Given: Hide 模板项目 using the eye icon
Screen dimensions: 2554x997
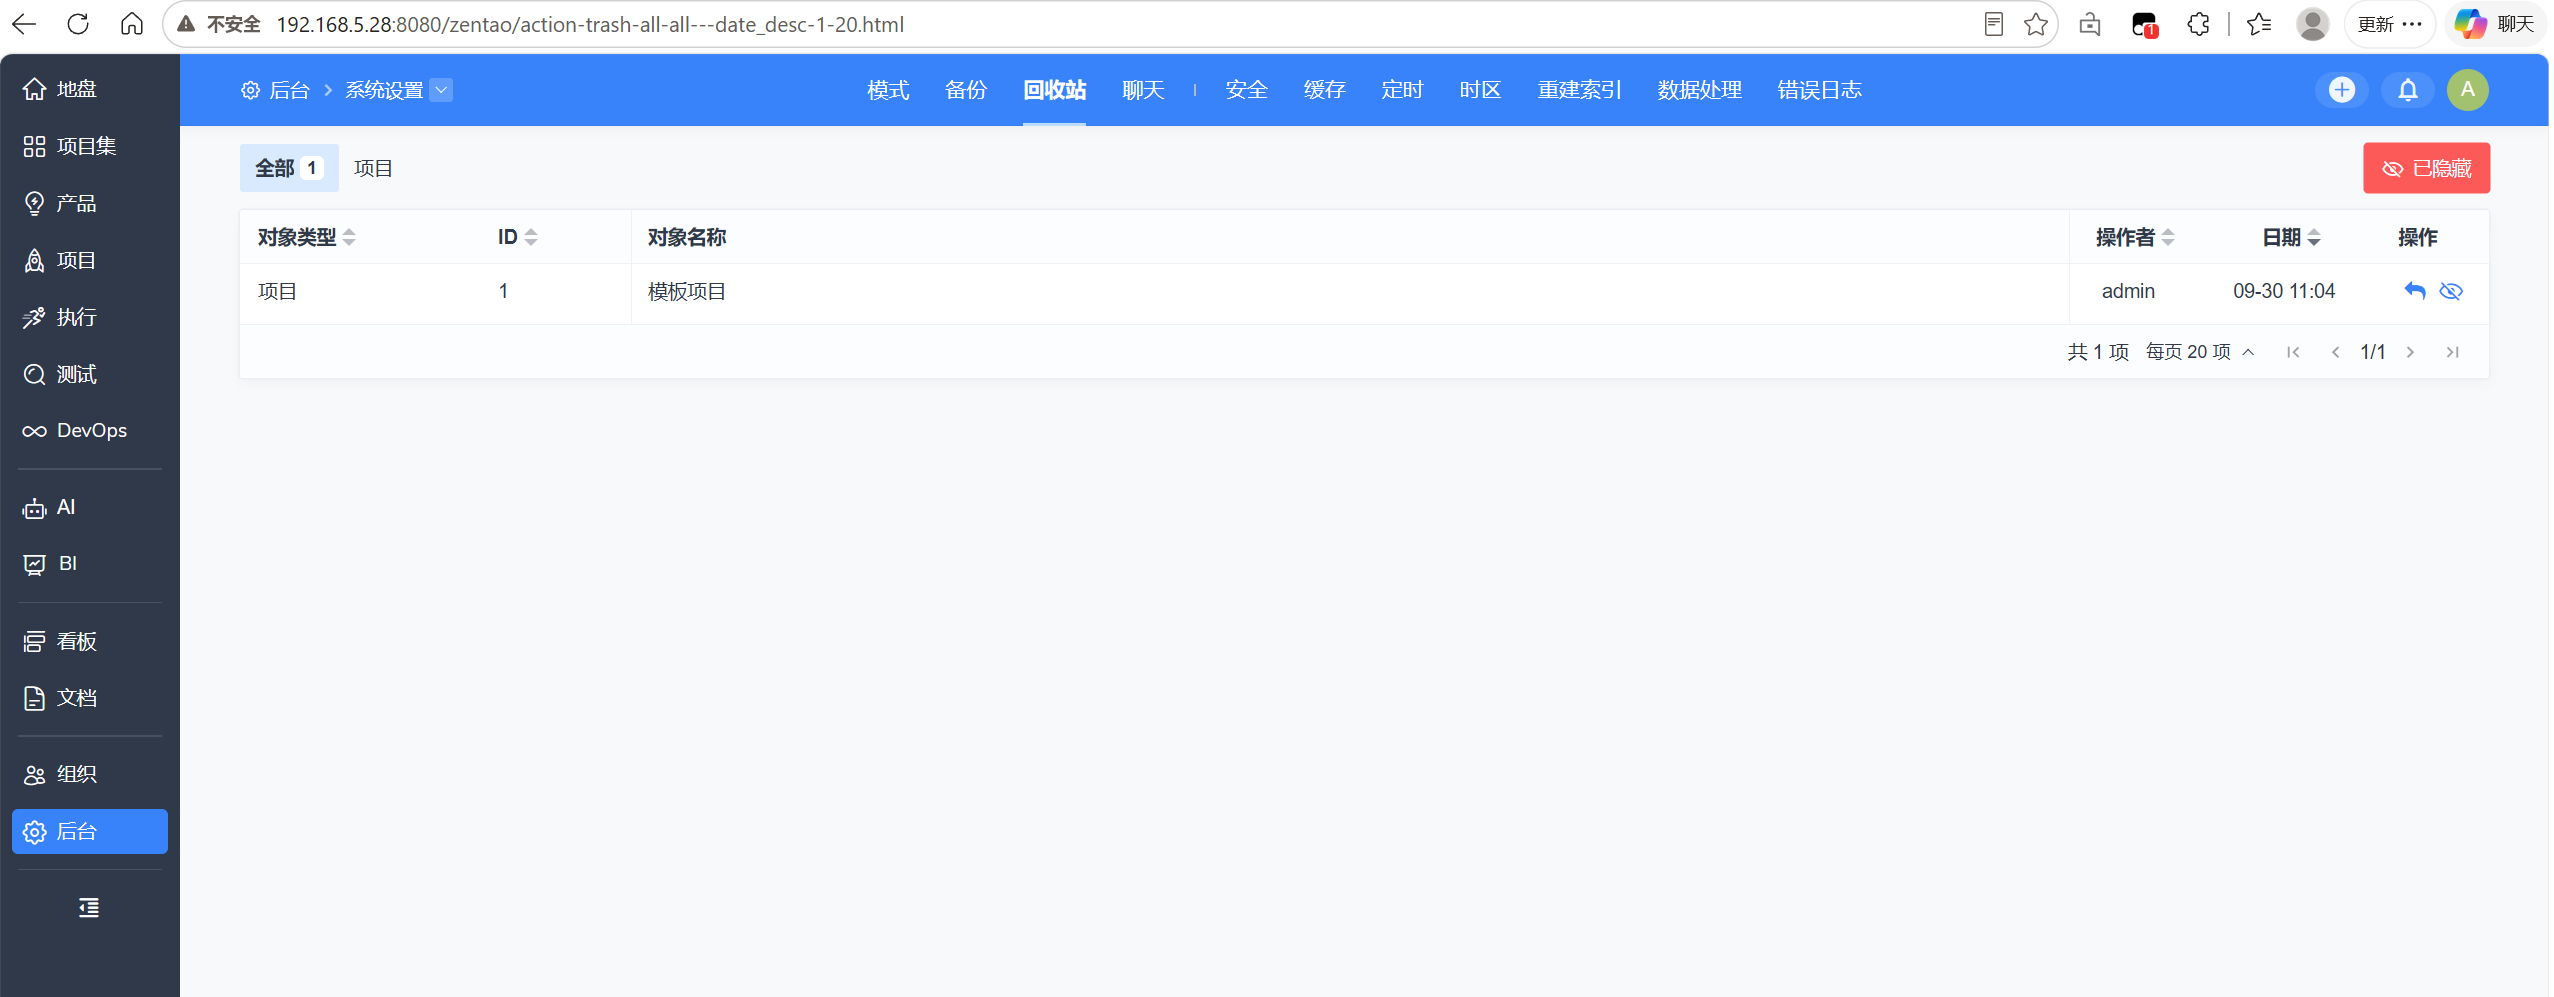Looking at the screenshot, I should click(2450, 291).
